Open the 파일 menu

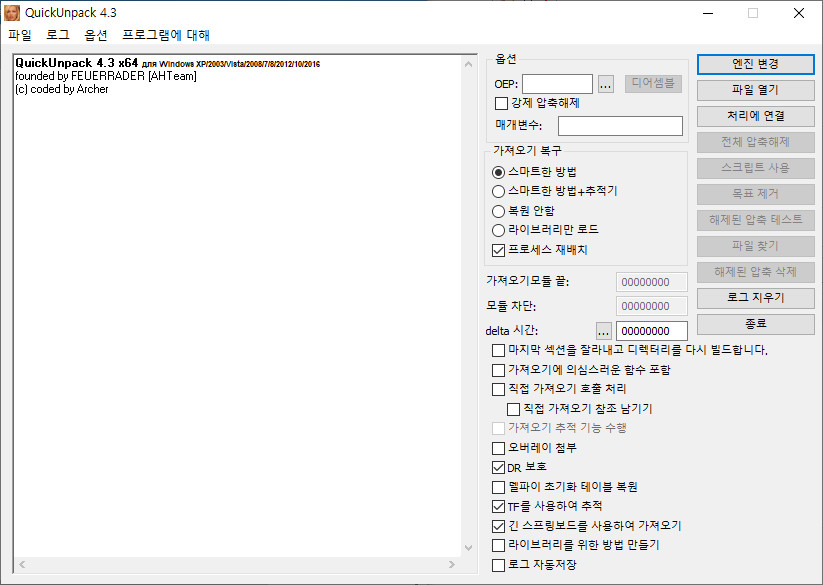click(20, 35)
